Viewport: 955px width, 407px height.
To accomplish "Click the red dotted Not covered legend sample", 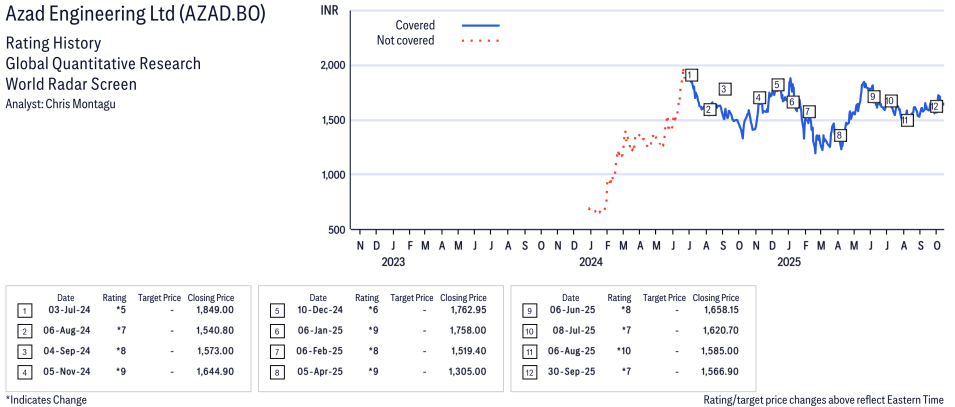I will [x=481, y=41].
